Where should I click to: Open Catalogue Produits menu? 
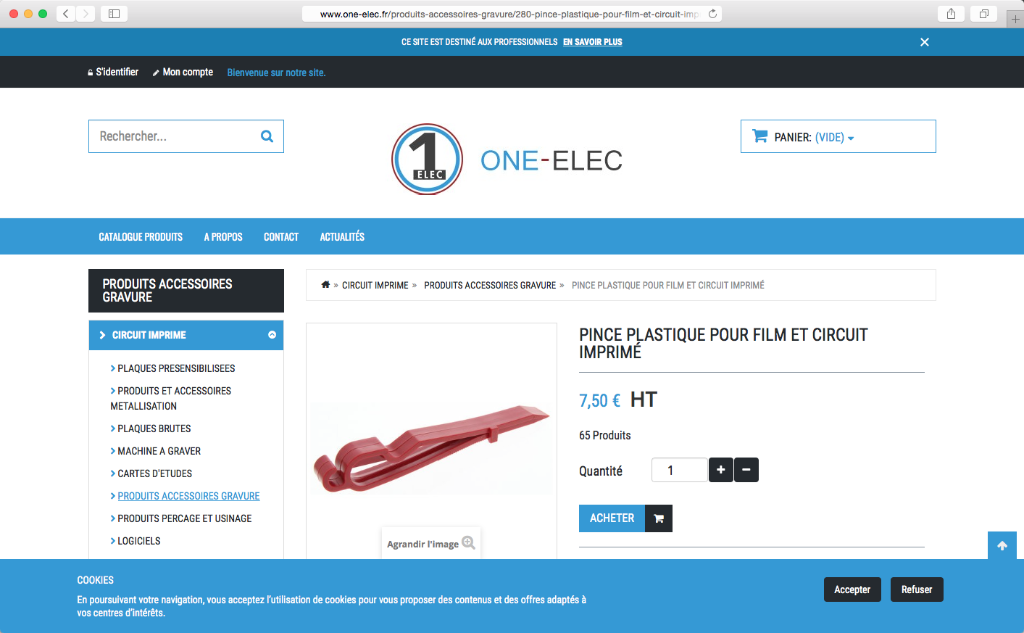140,237
